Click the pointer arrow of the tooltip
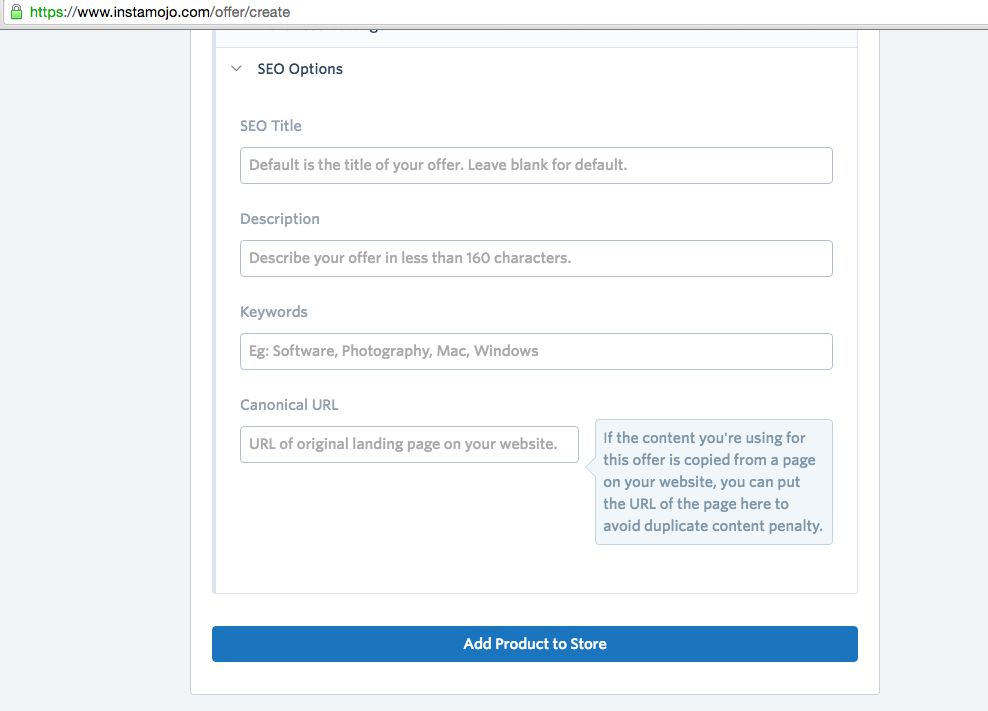 coord(591,463)
